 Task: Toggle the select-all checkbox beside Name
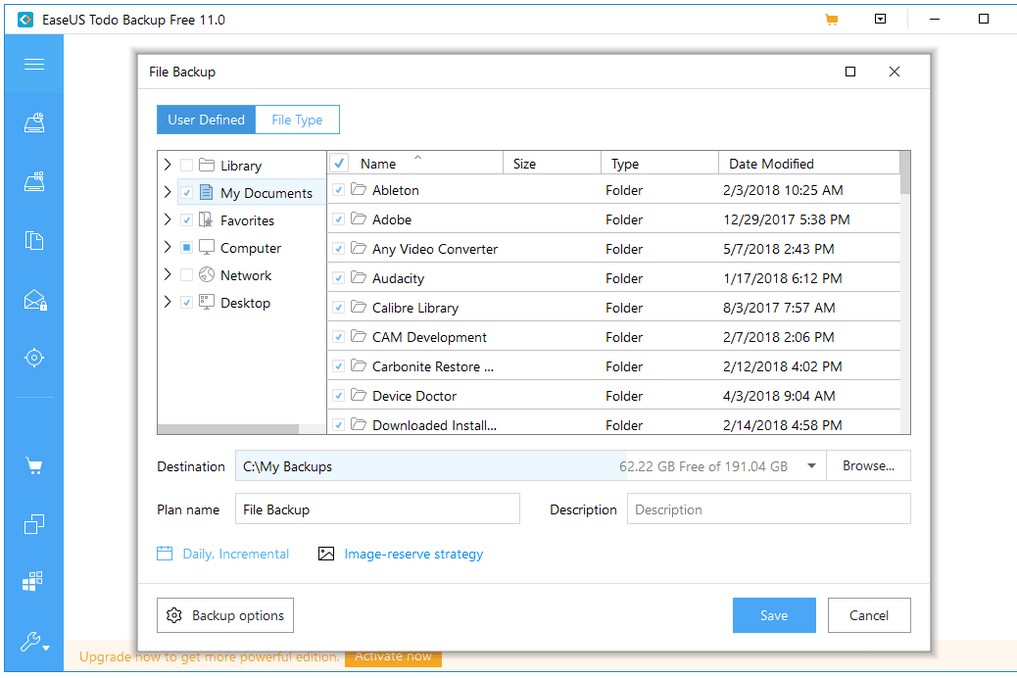339,163
